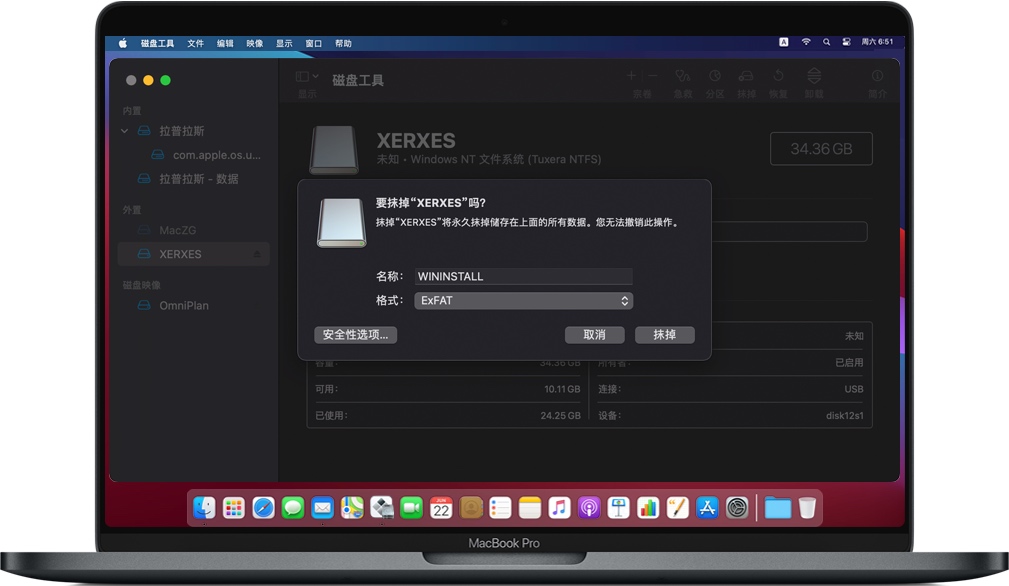Image resolution: width=1009 pixels, height=586 pixels.
Task: Confirm erasing XERXES with 抹掉 button
Action: tap(664, 335)
